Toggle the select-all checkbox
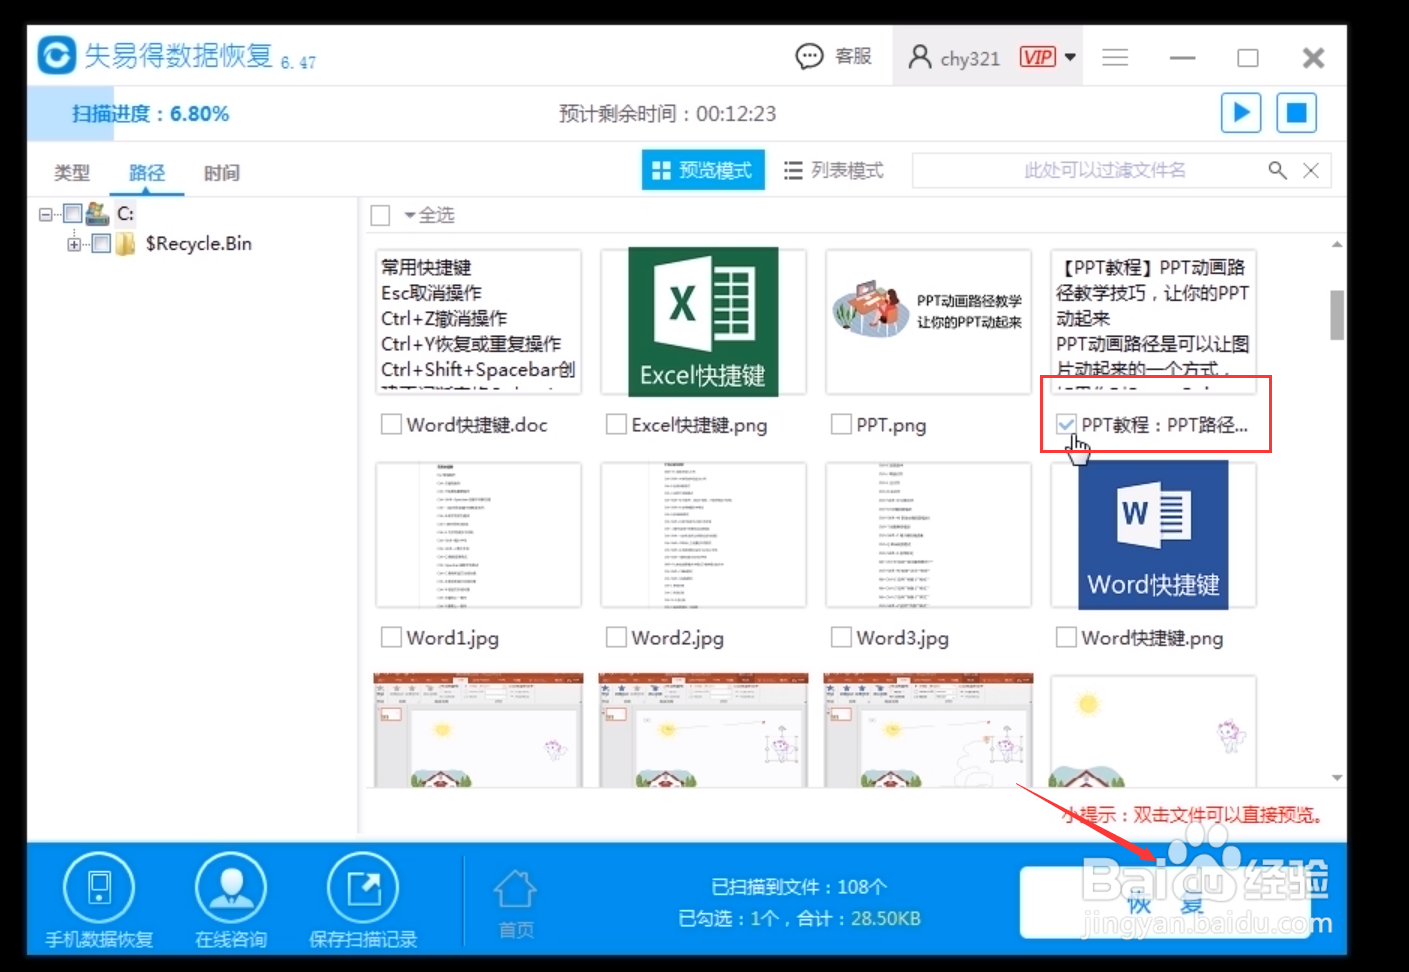 (380, 215)
